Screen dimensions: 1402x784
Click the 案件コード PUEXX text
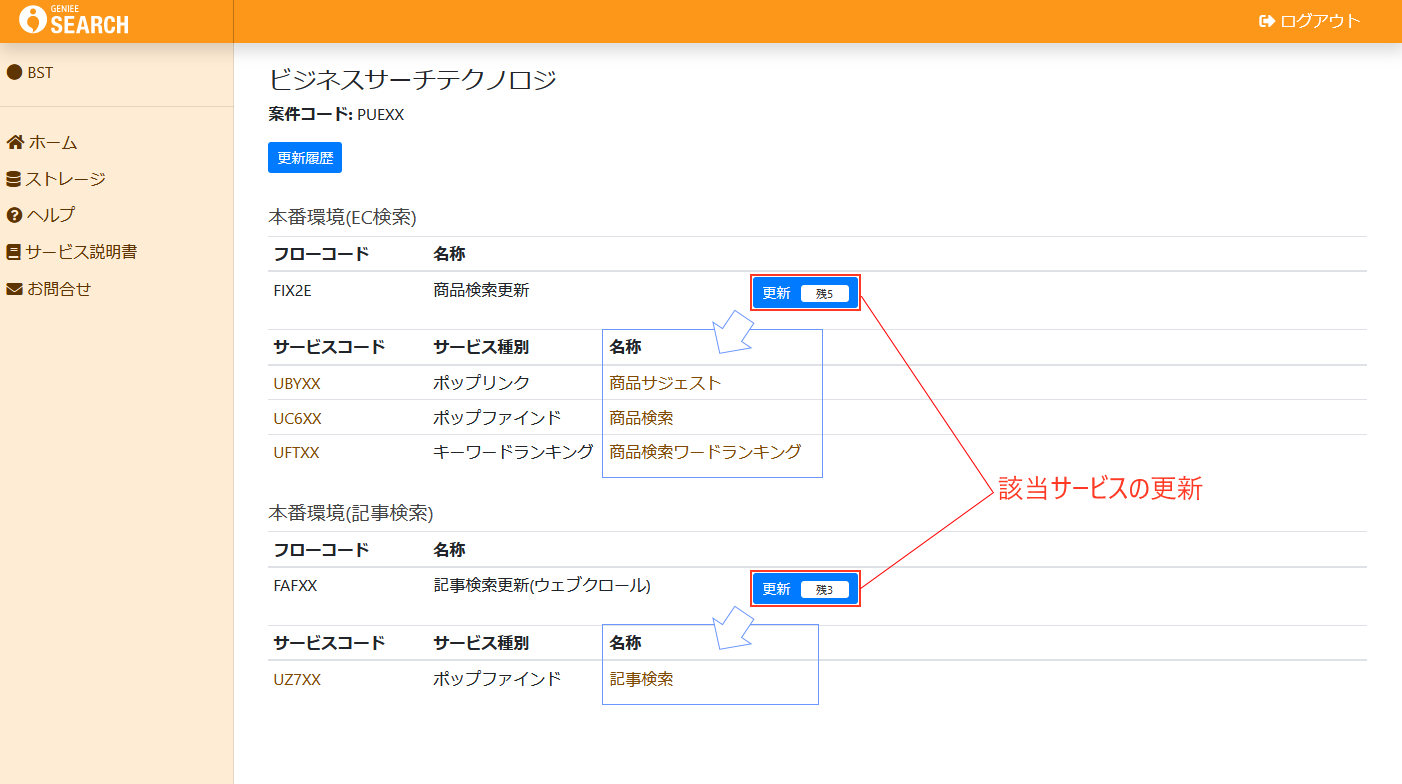click(336, 115)
